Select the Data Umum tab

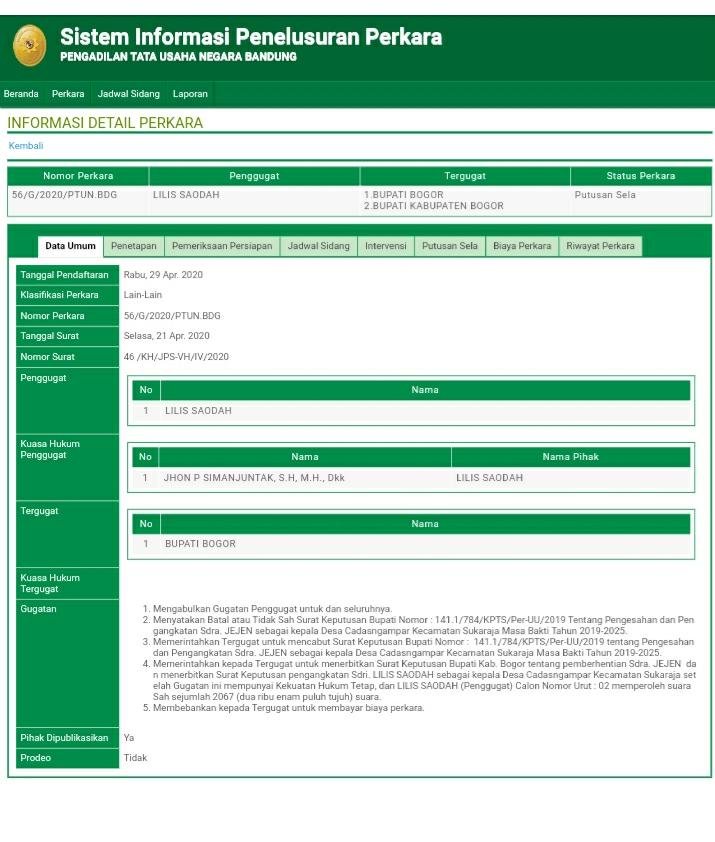pyautogui.click(x=70, y=246)
